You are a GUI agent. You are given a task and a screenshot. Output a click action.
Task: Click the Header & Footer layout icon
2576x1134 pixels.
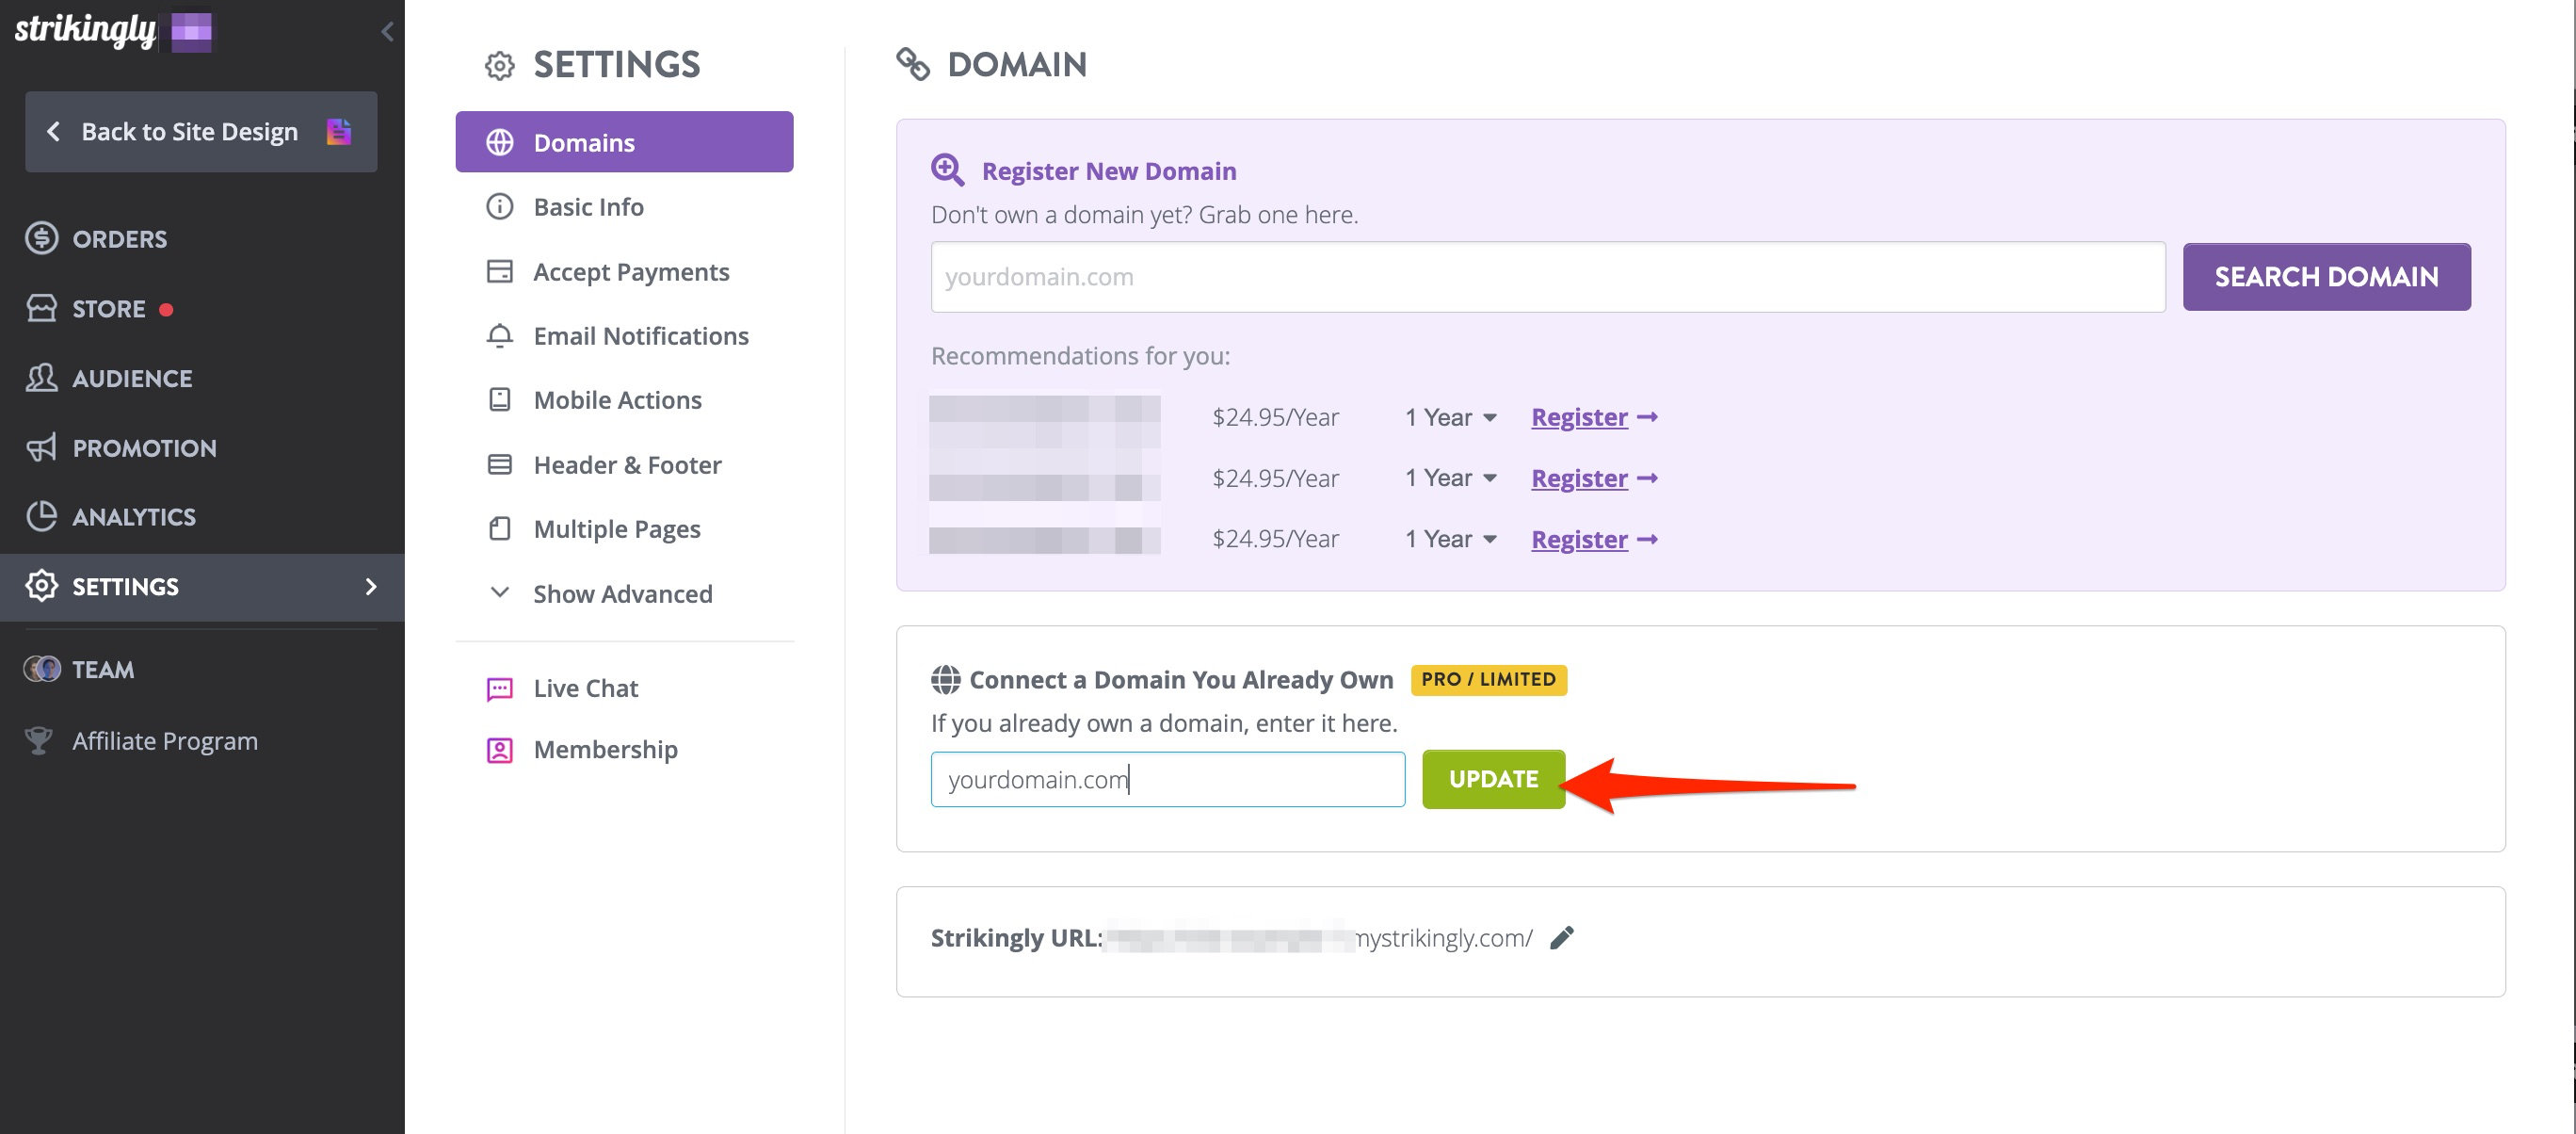tap(500, 465)
